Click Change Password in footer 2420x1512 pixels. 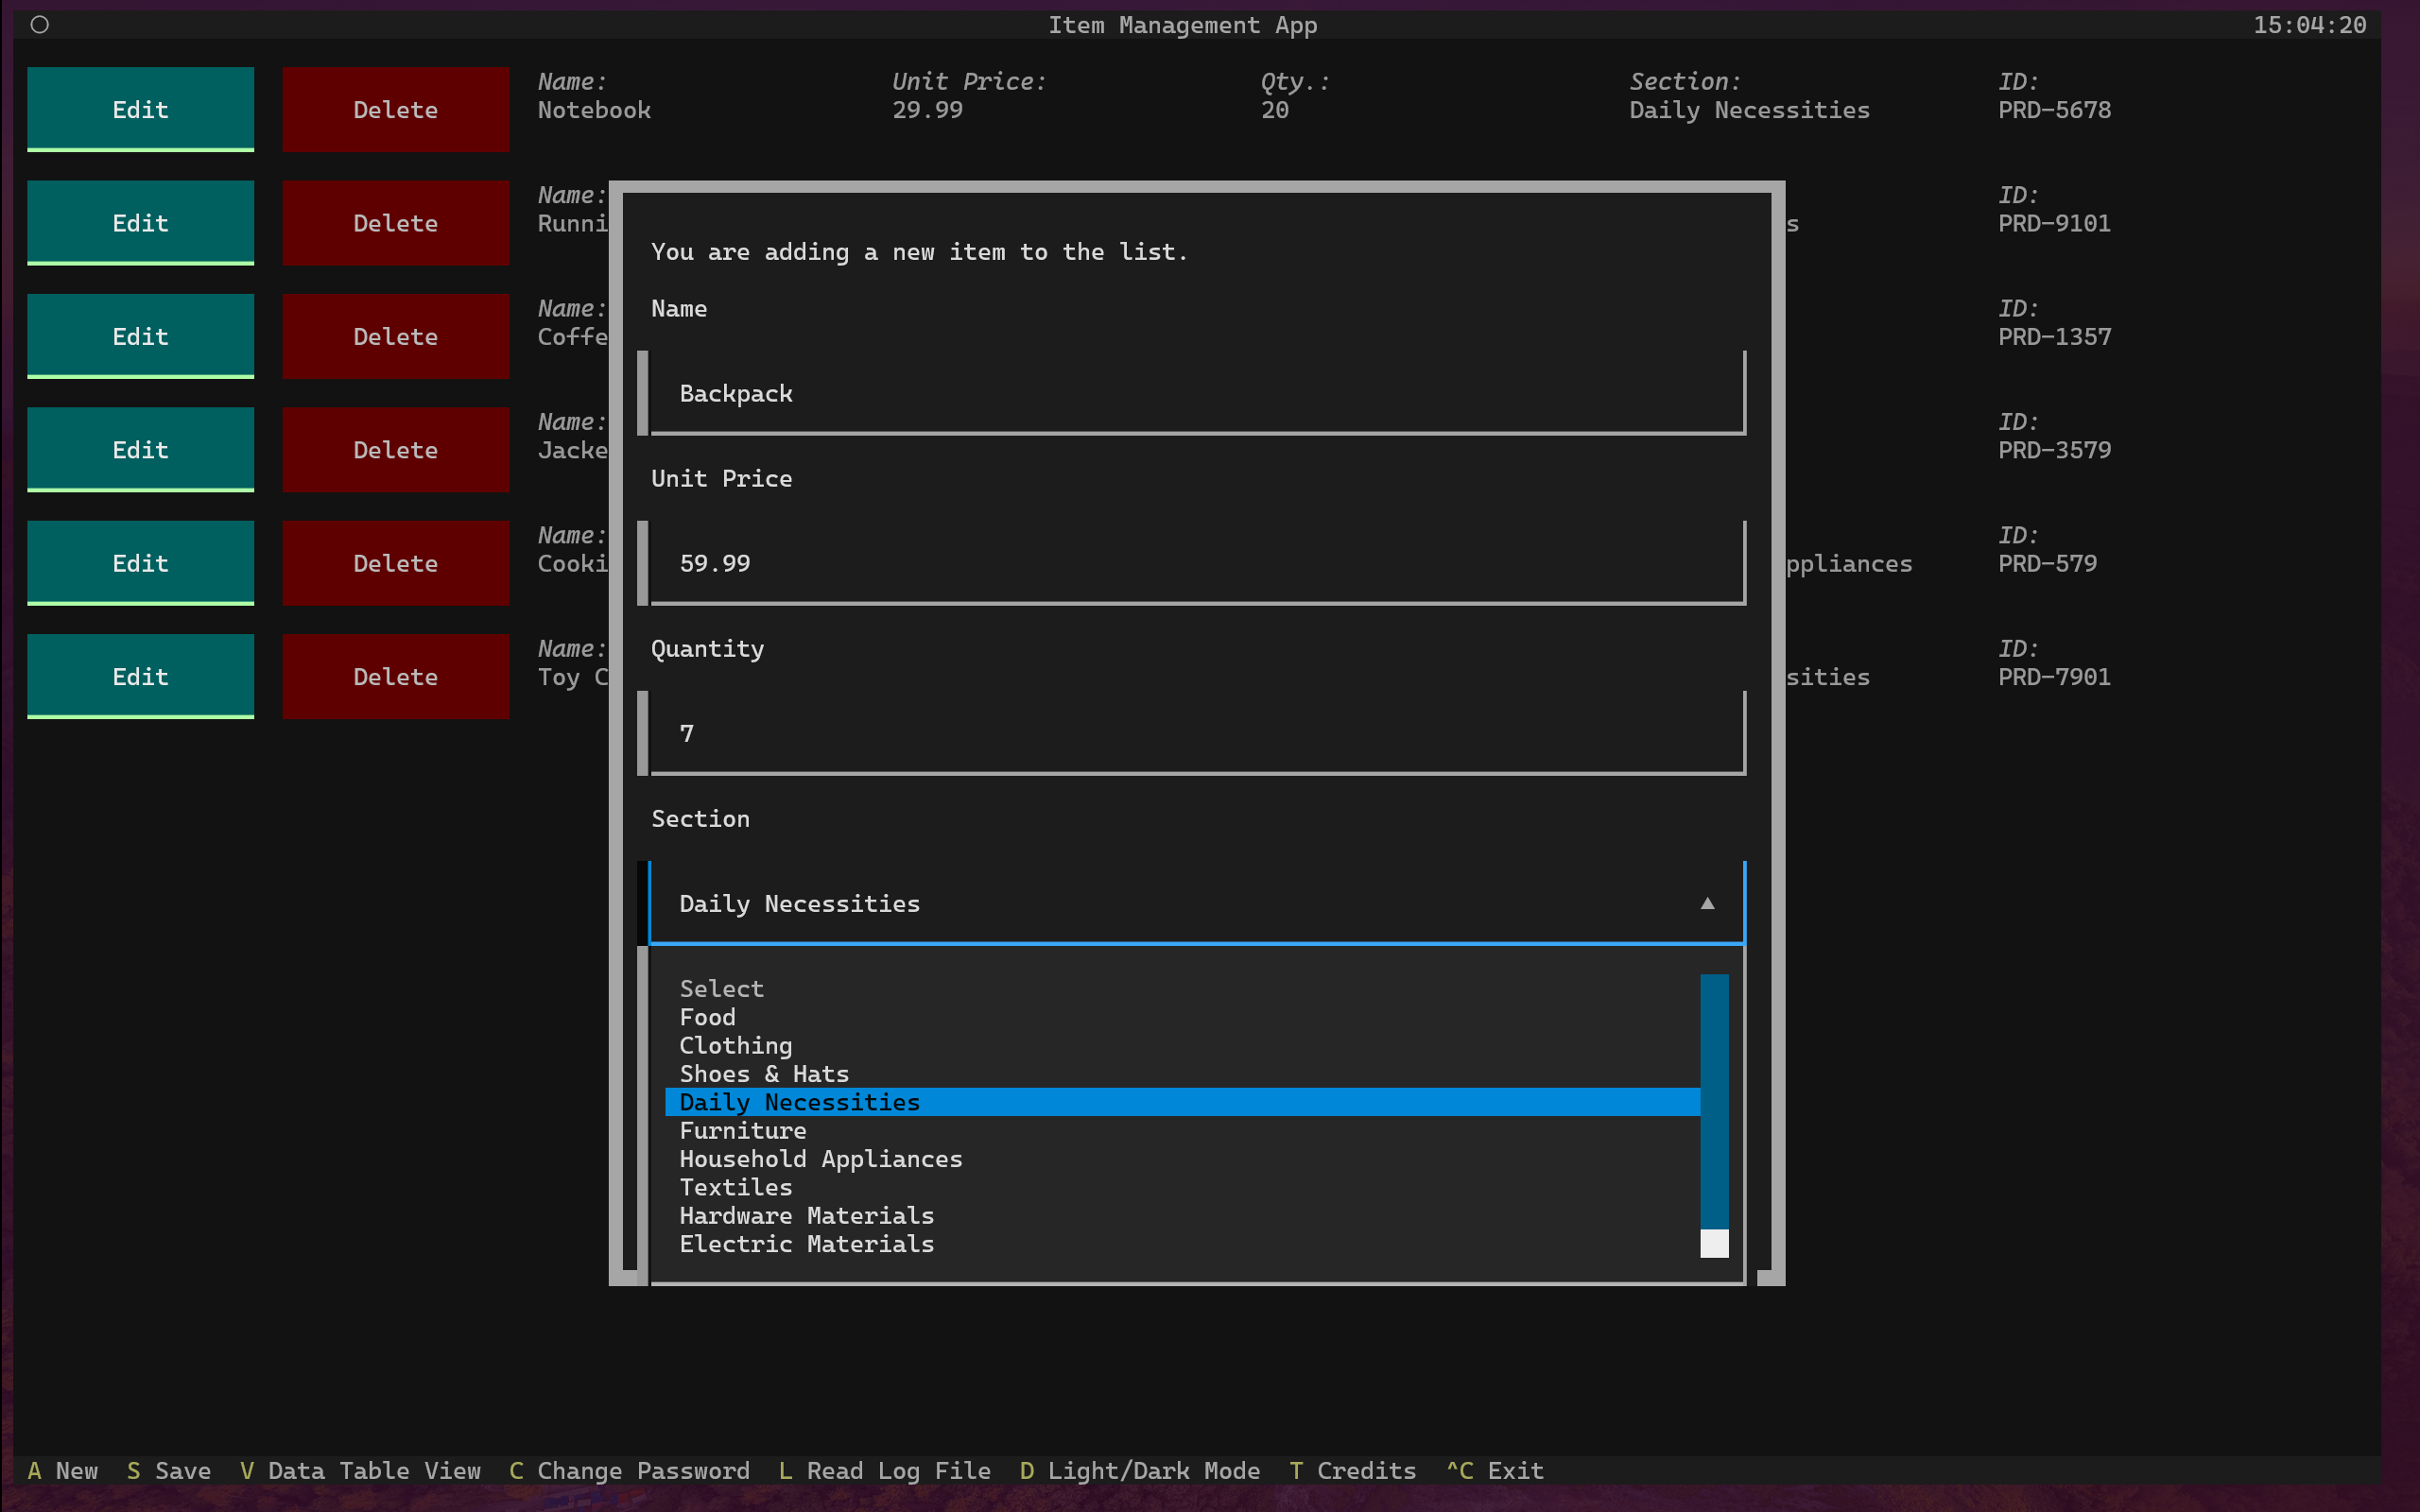coord(629,1471)
